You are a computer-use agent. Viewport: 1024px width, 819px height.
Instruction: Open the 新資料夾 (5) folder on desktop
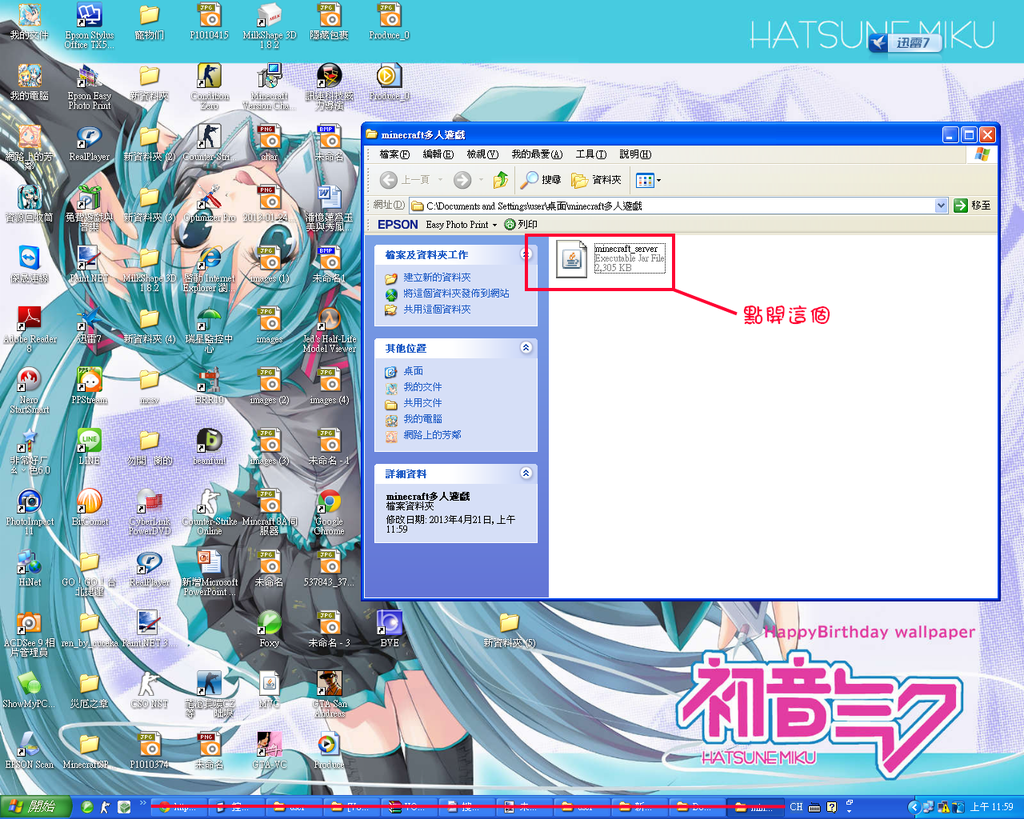click(x=509, y=629)
